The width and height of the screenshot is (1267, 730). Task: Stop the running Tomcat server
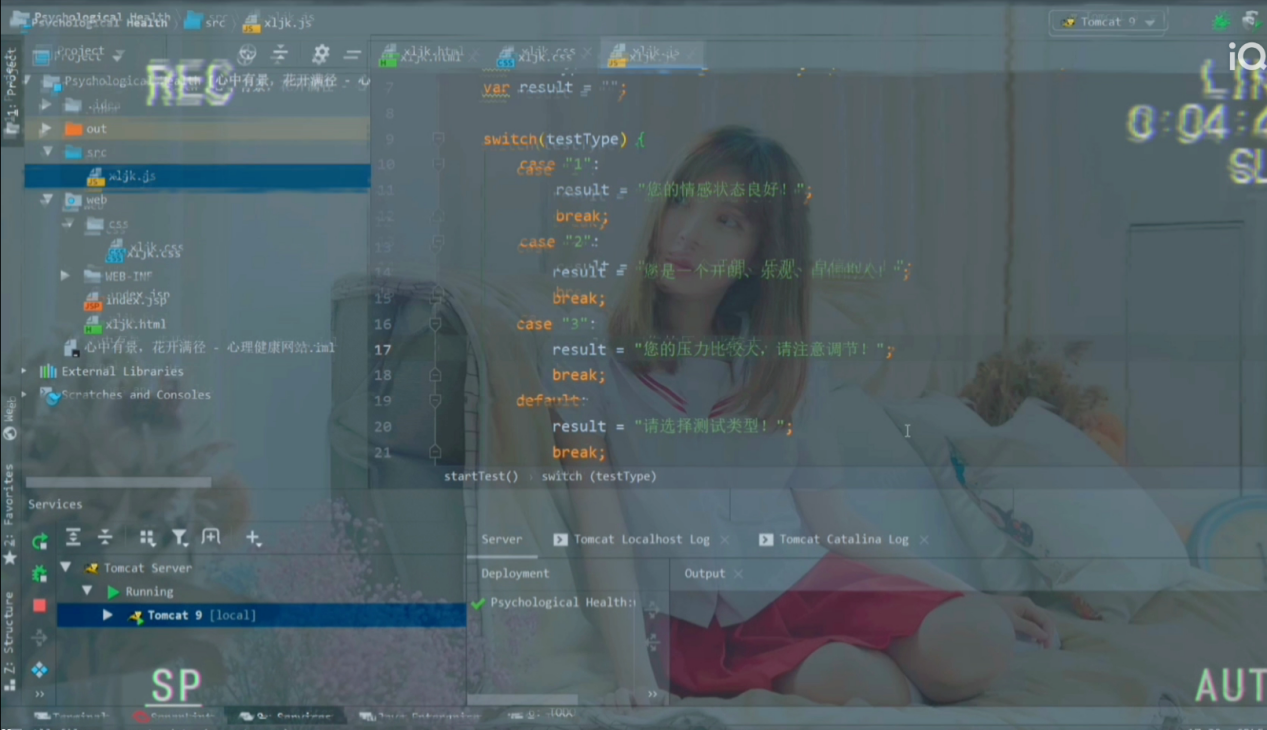(x=39, y=605)
